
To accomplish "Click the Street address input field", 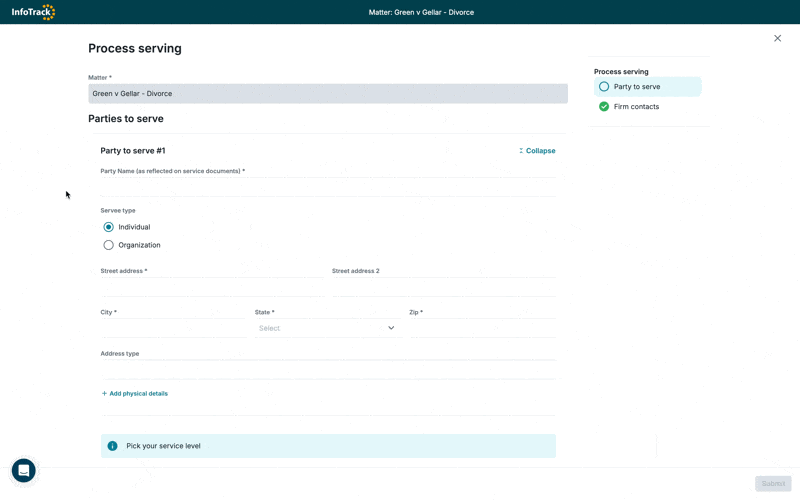I will (x=212, y=287).
